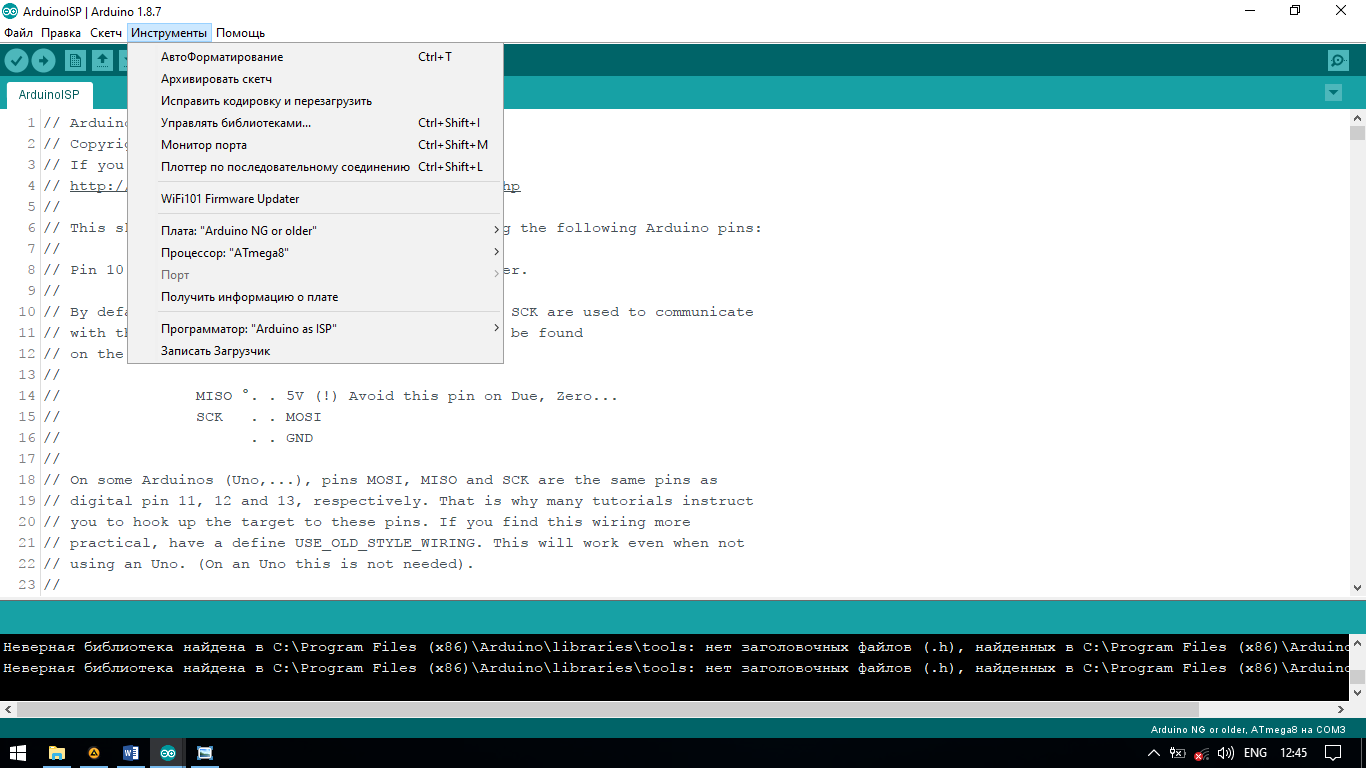This screenshot has width=1366, height=768.
Task: Open Плоттер по последовательному соединению
Action: point(316,167)
